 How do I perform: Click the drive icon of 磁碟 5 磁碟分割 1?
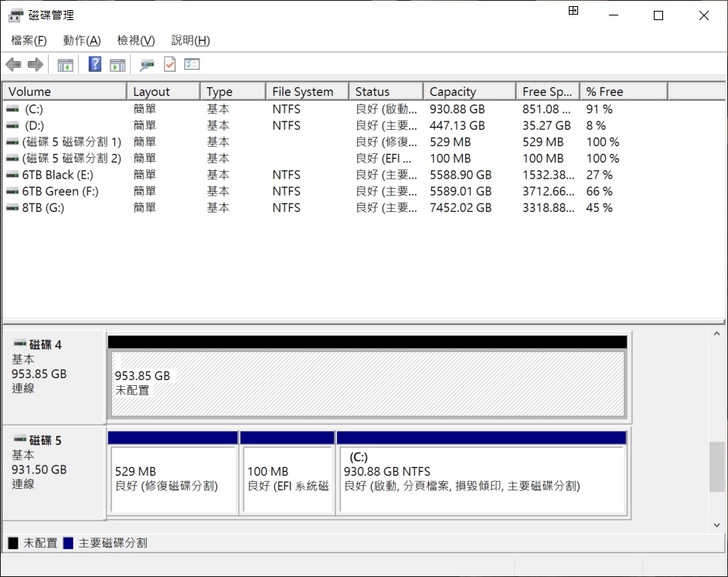13,142
